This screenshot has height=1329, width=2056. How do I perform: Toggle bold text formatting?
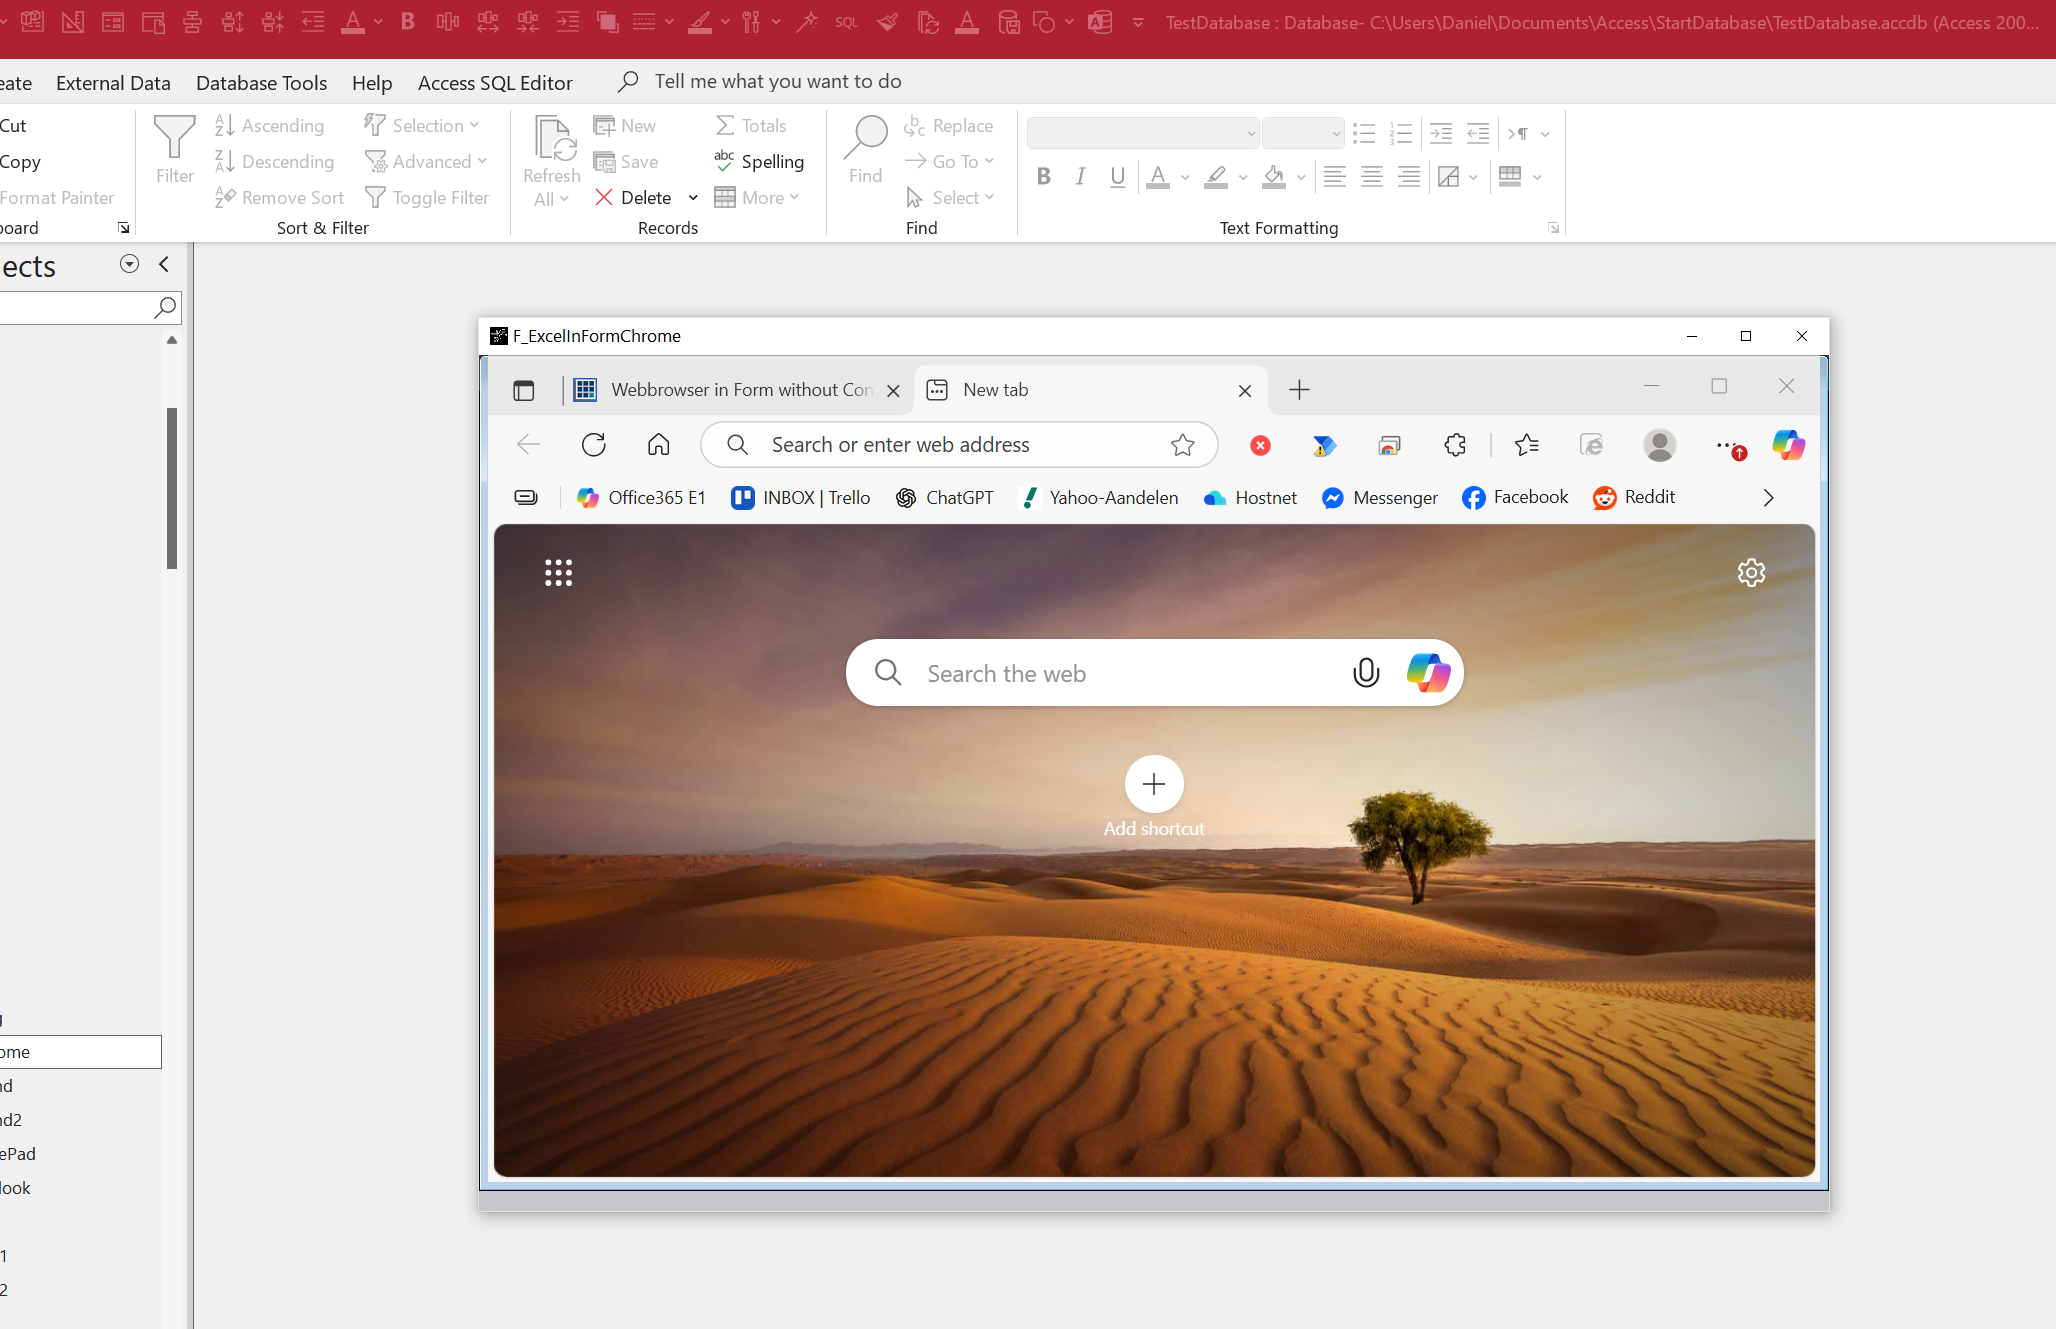tap(1043, 177)
